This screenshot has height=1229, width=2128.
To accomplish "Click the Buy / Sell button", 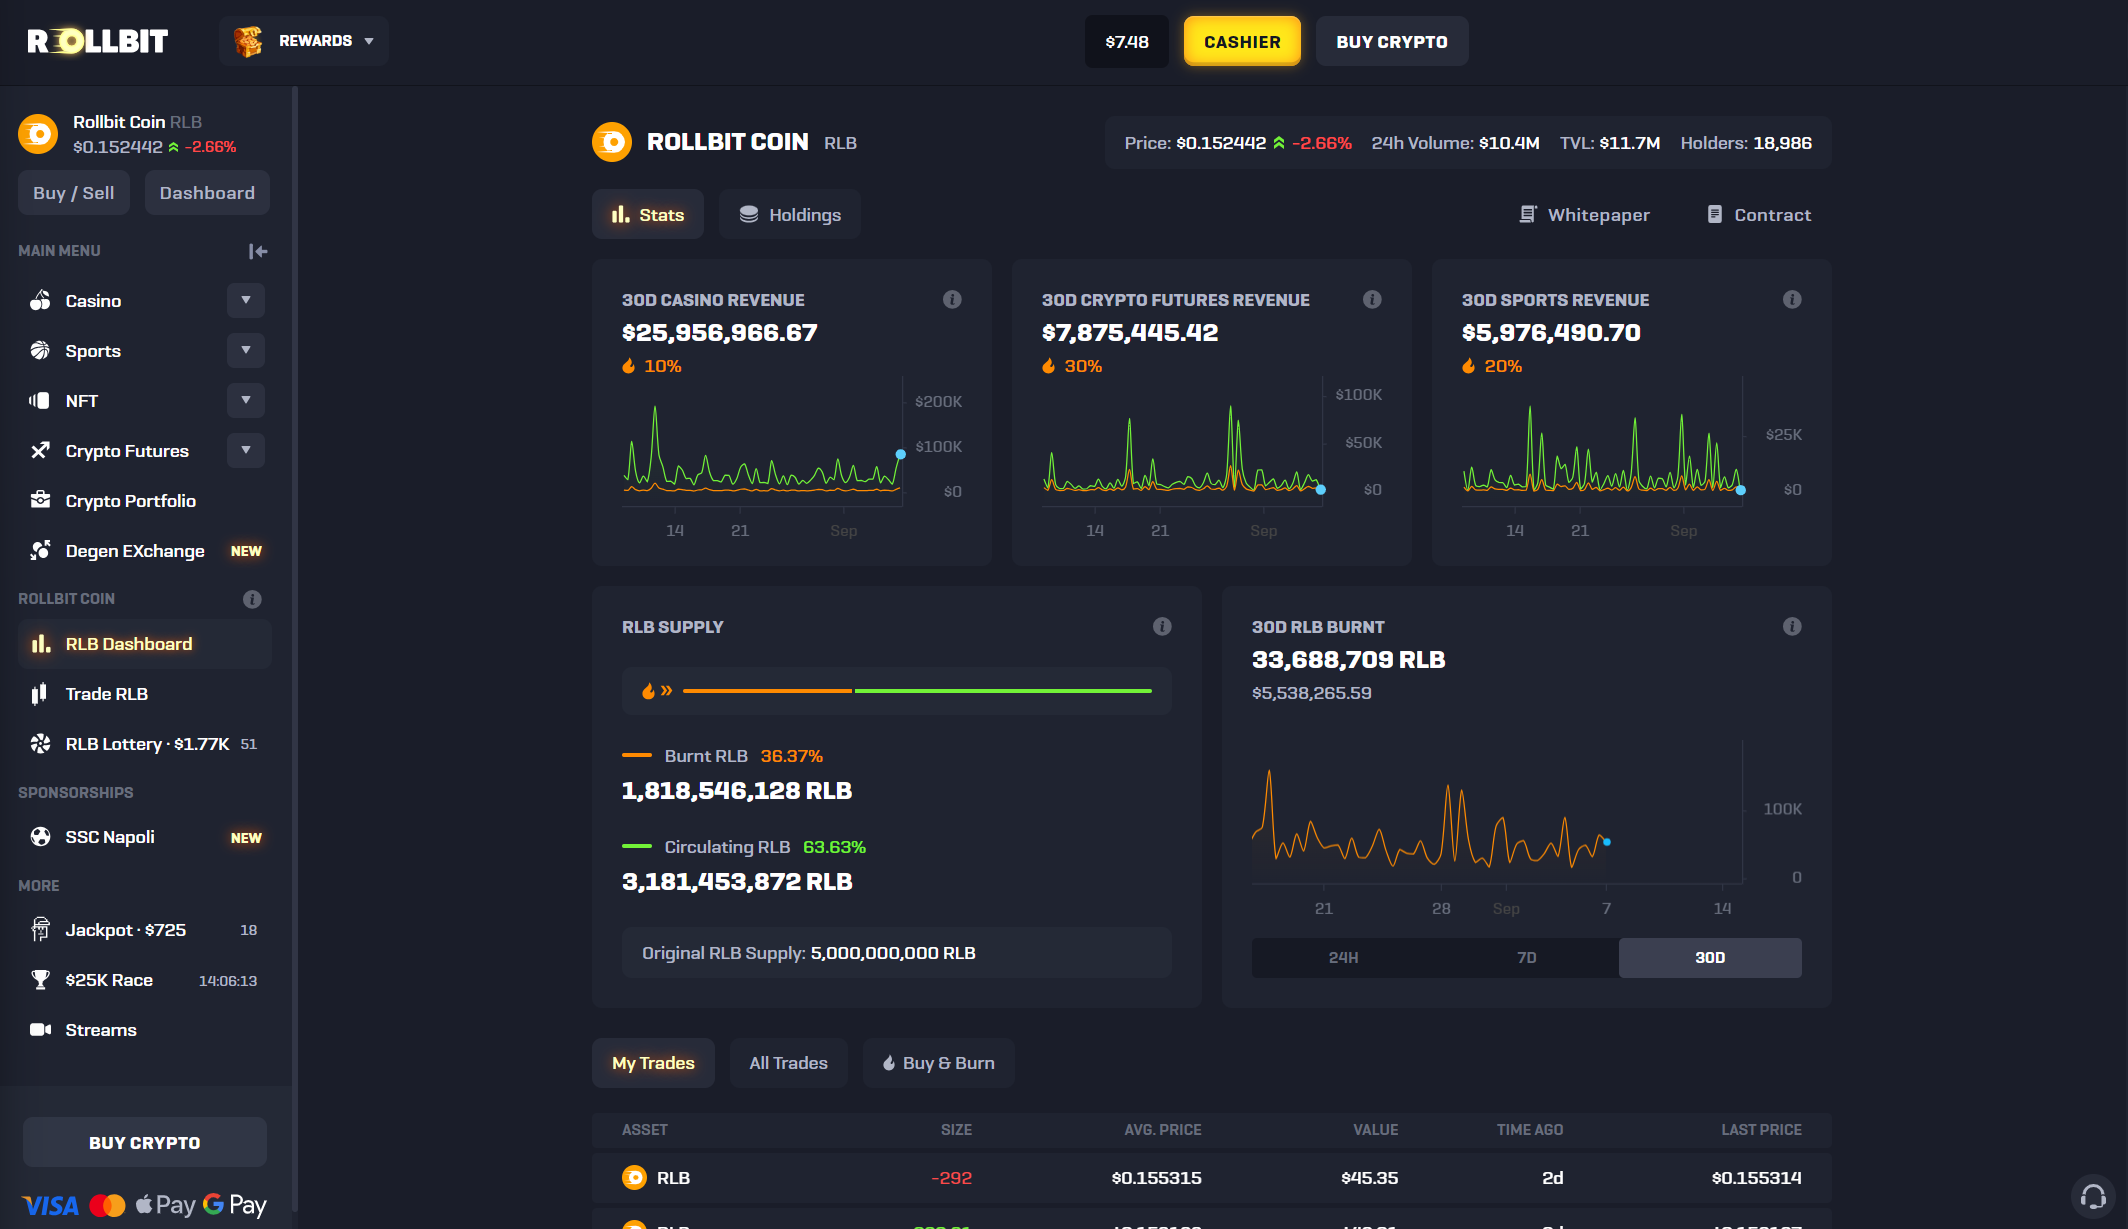I will pyautogui.click(x=74, y=193).
